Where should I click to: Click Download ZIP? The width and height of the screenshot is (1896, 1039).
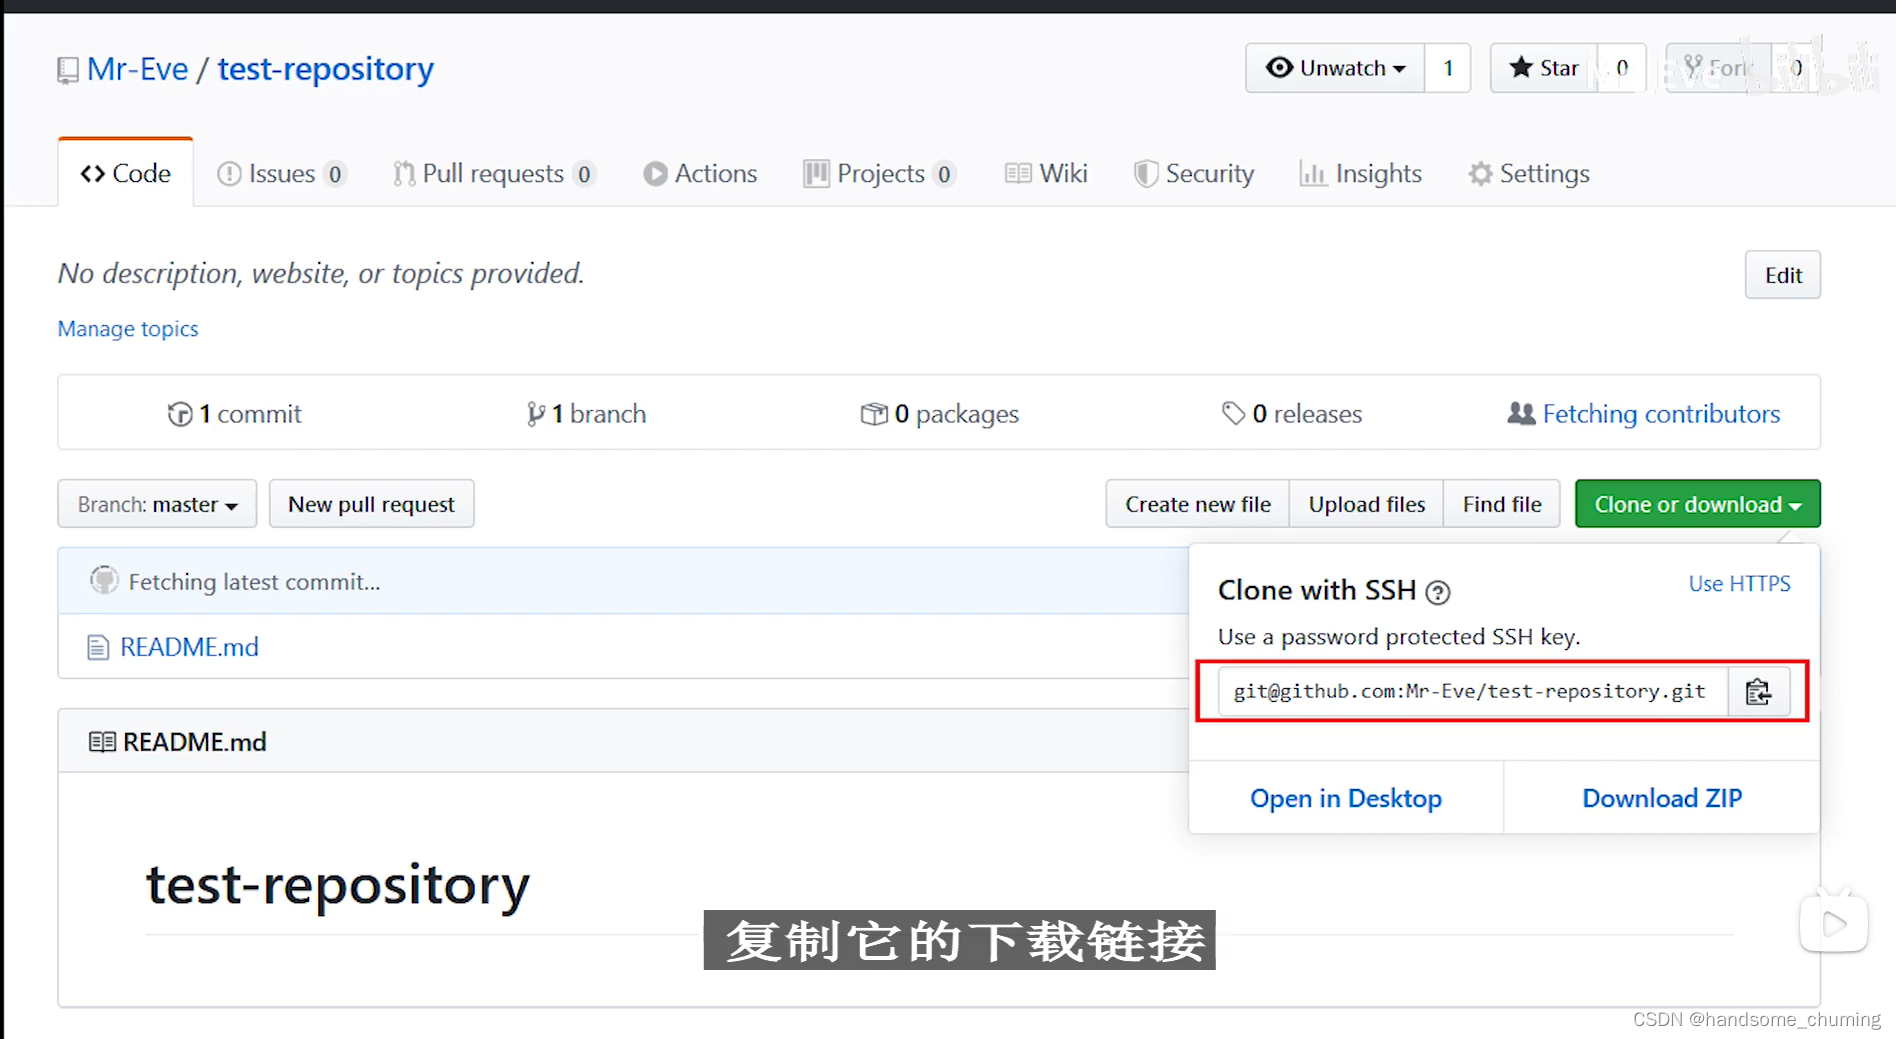click(x=1662, y=798)
